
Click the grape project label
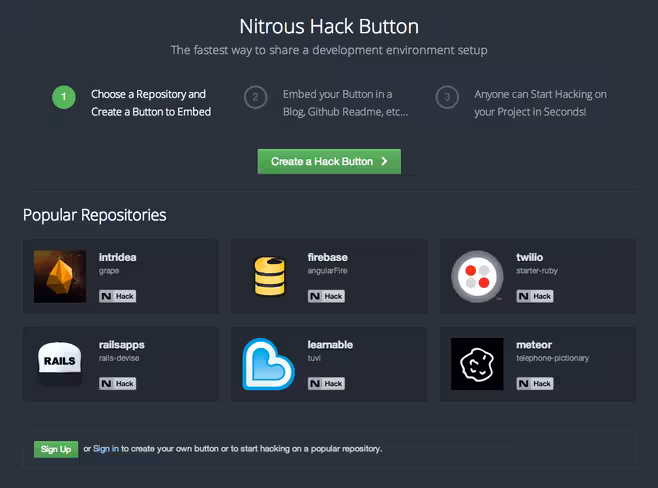click(109, 271)
